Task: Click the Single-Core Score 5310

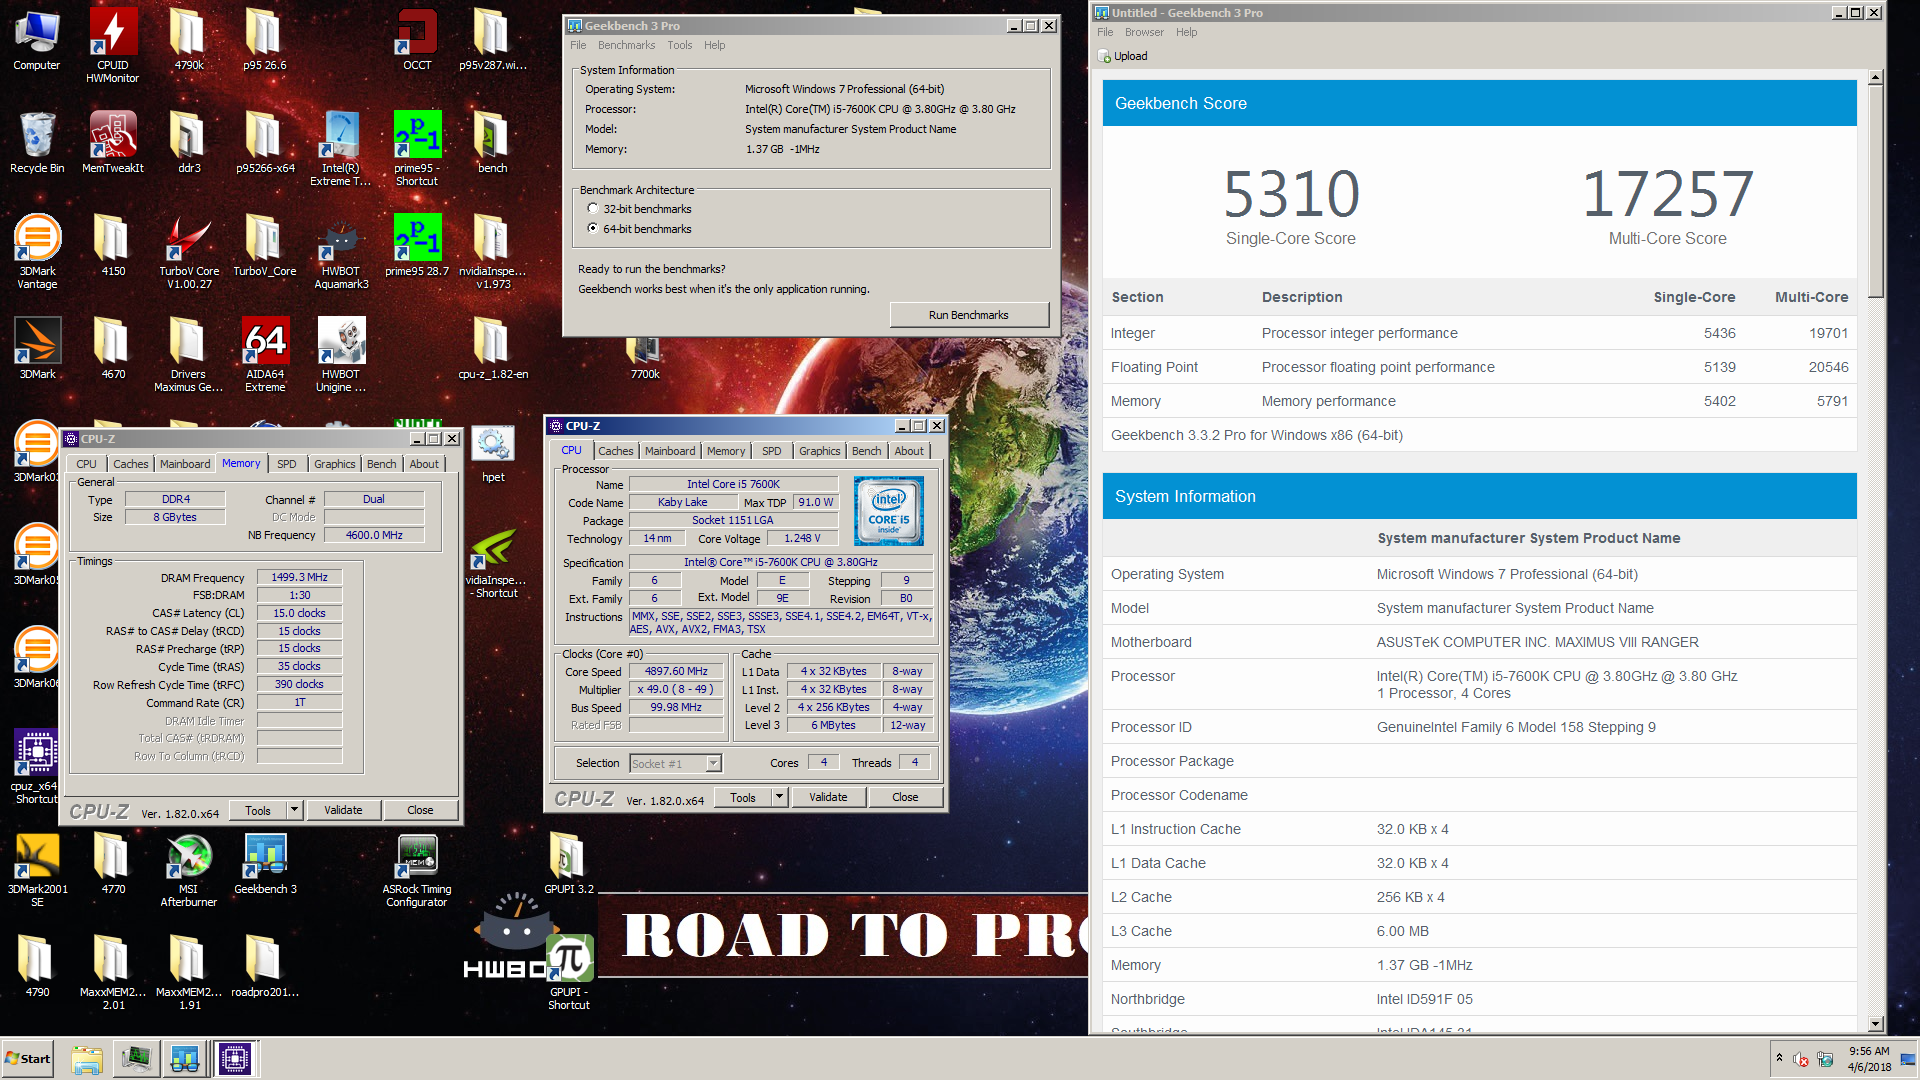Action: coord(1291,194)
